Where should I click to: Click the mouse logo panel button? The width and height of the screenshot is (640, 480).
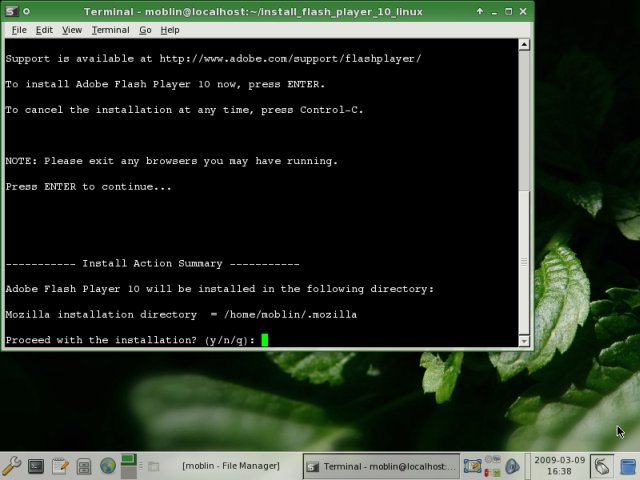[602, 466]
